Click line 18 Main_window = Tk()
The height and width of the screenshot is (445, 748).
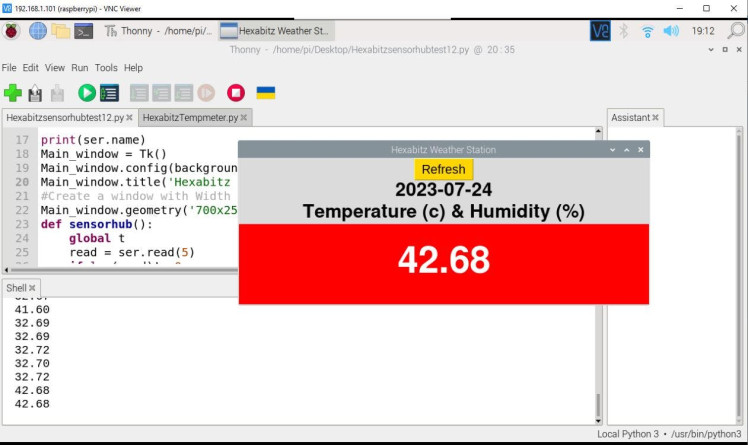[x=104, y=154]
